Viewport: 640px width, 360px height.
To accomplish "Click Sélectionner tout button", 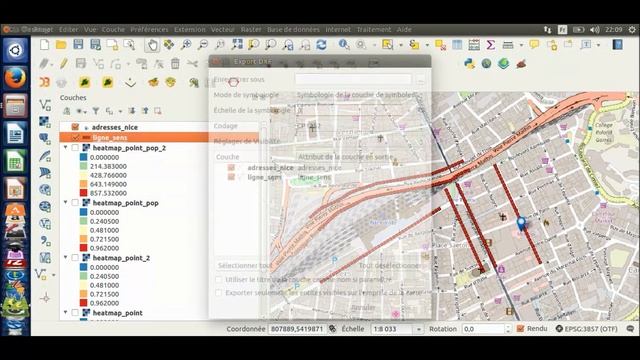I will pyautogui.click(x=245, y=266).
